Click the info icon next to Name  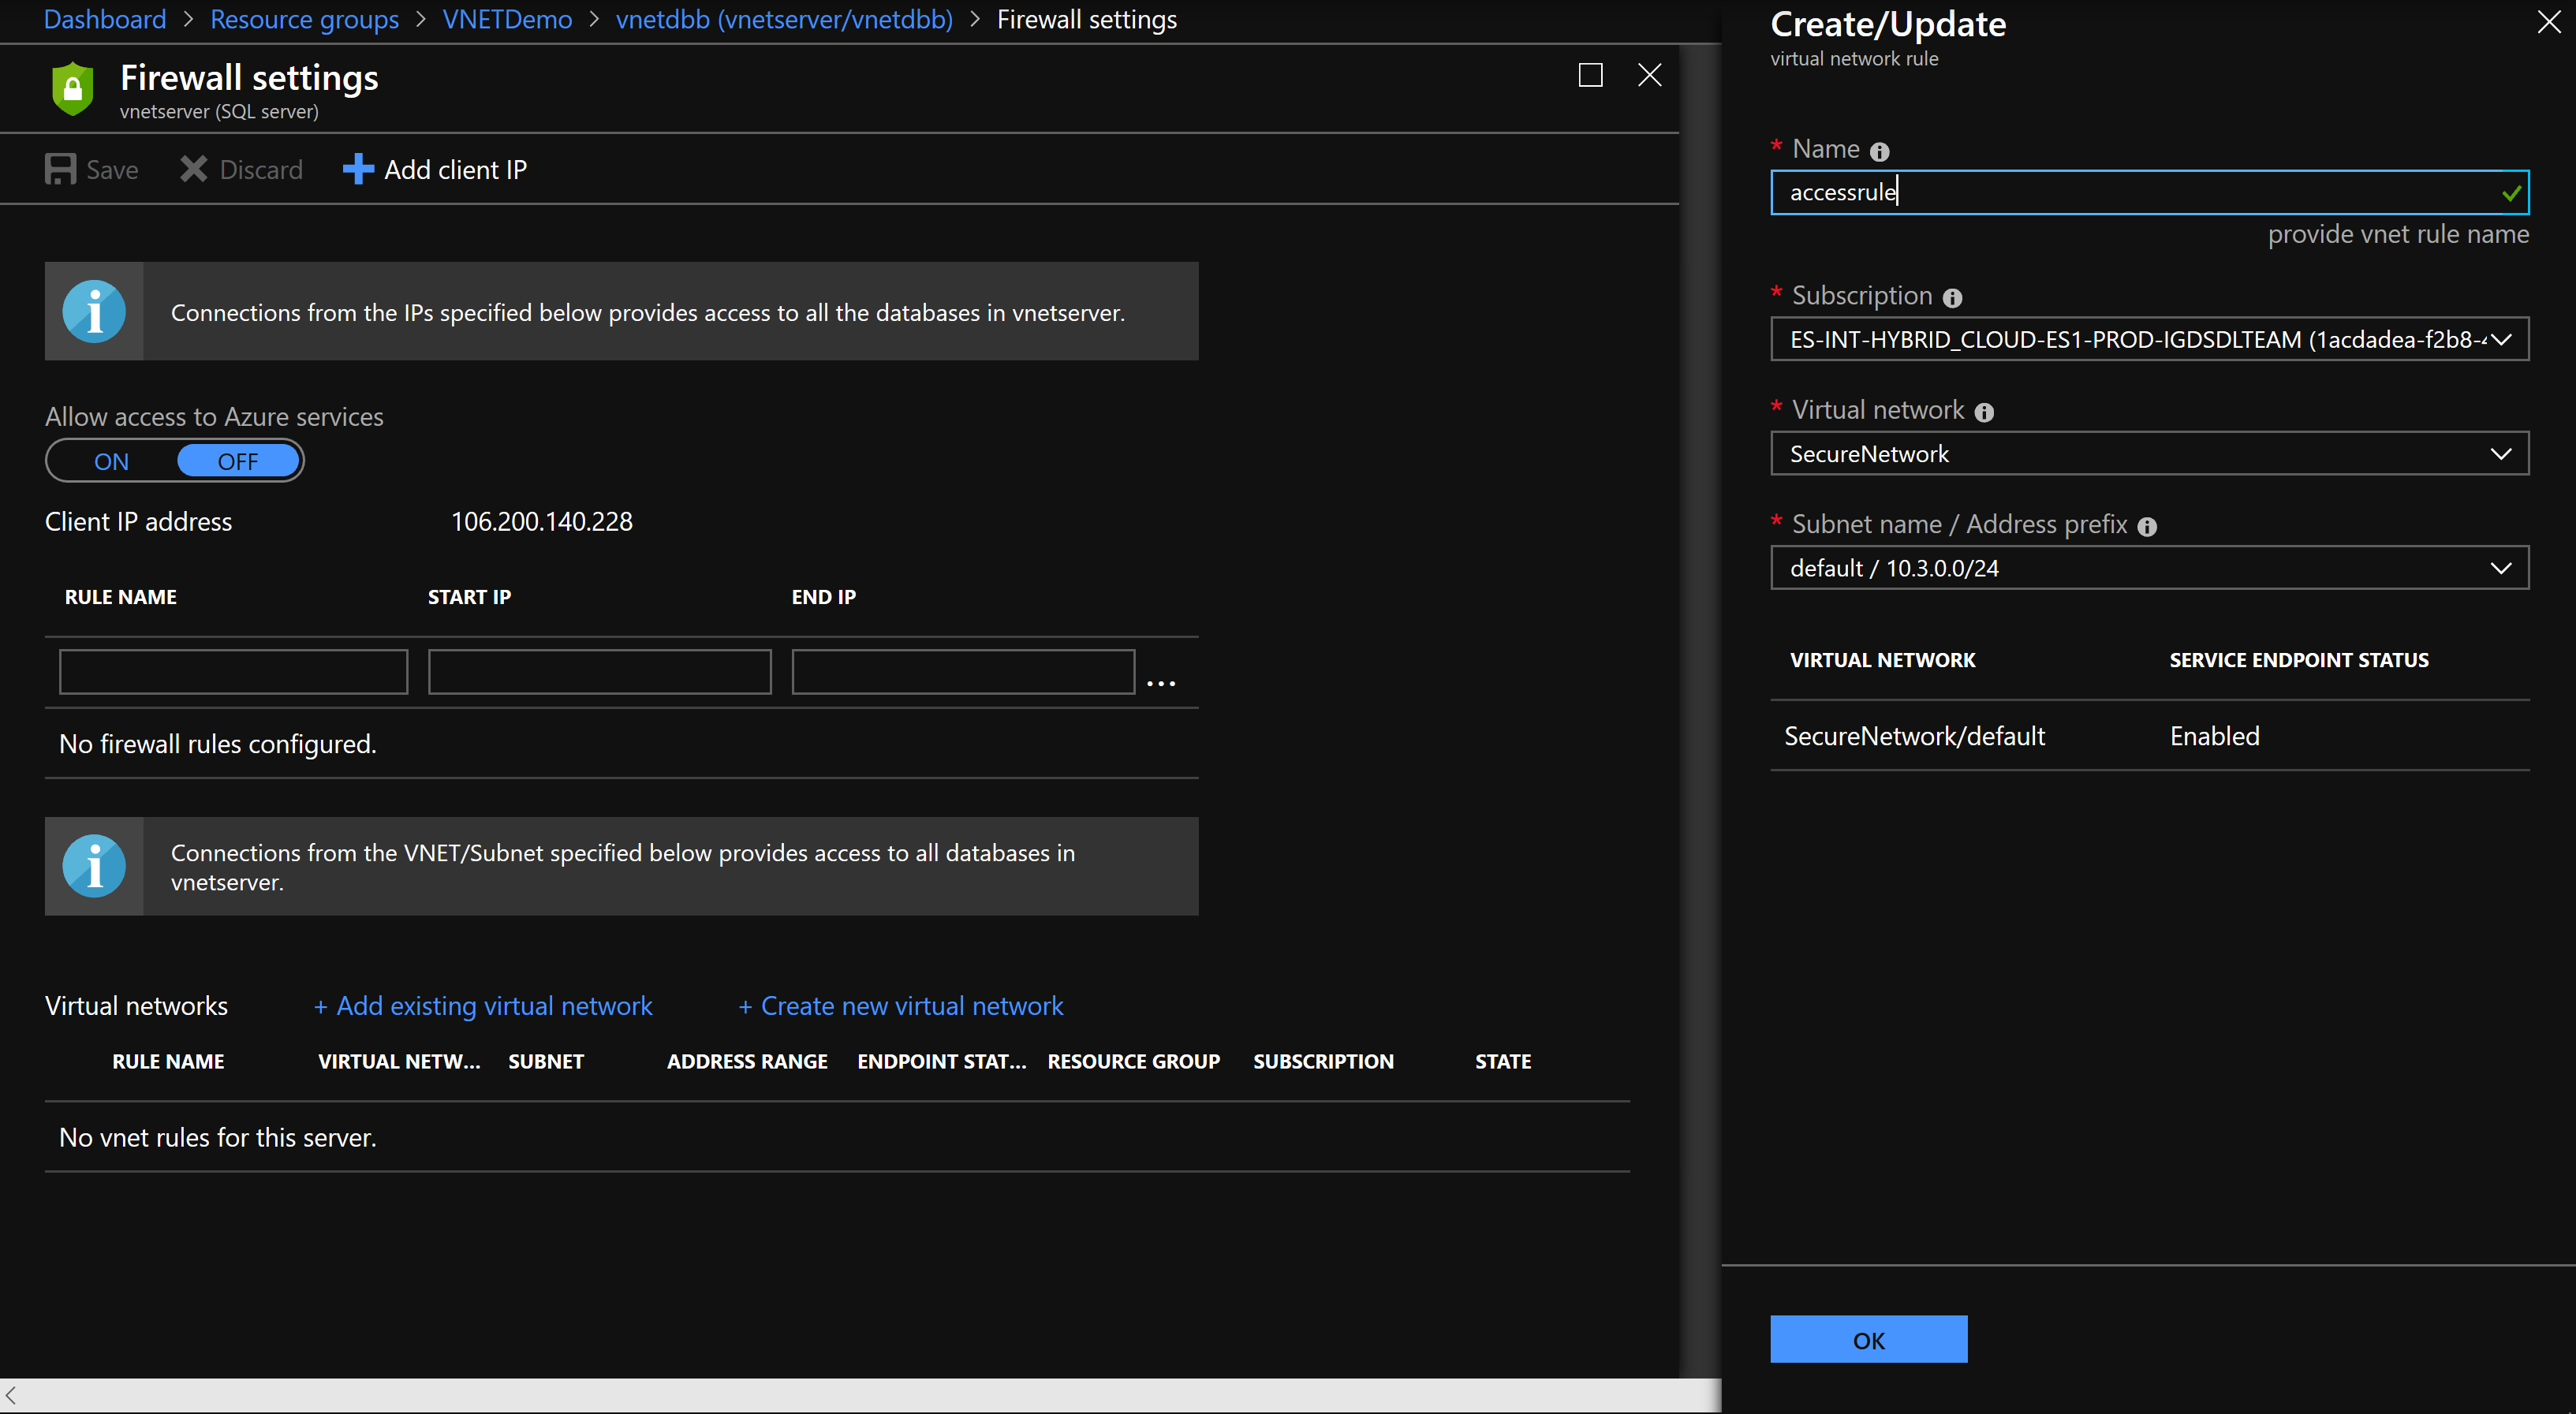pos(1880,152)
